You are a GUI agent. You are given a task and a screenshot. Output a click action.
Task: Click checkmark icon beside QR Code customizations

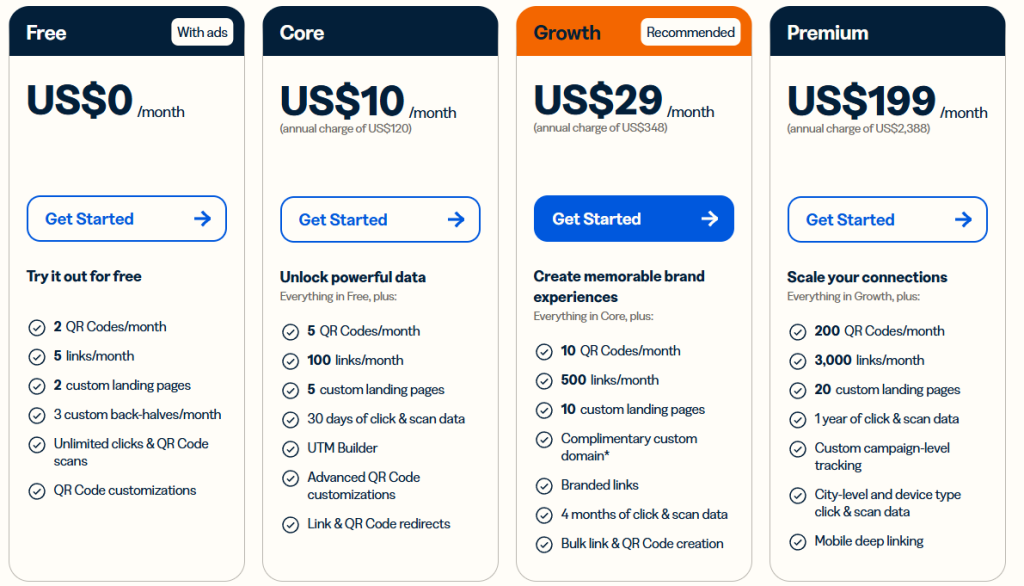click(x=37, y=491)
